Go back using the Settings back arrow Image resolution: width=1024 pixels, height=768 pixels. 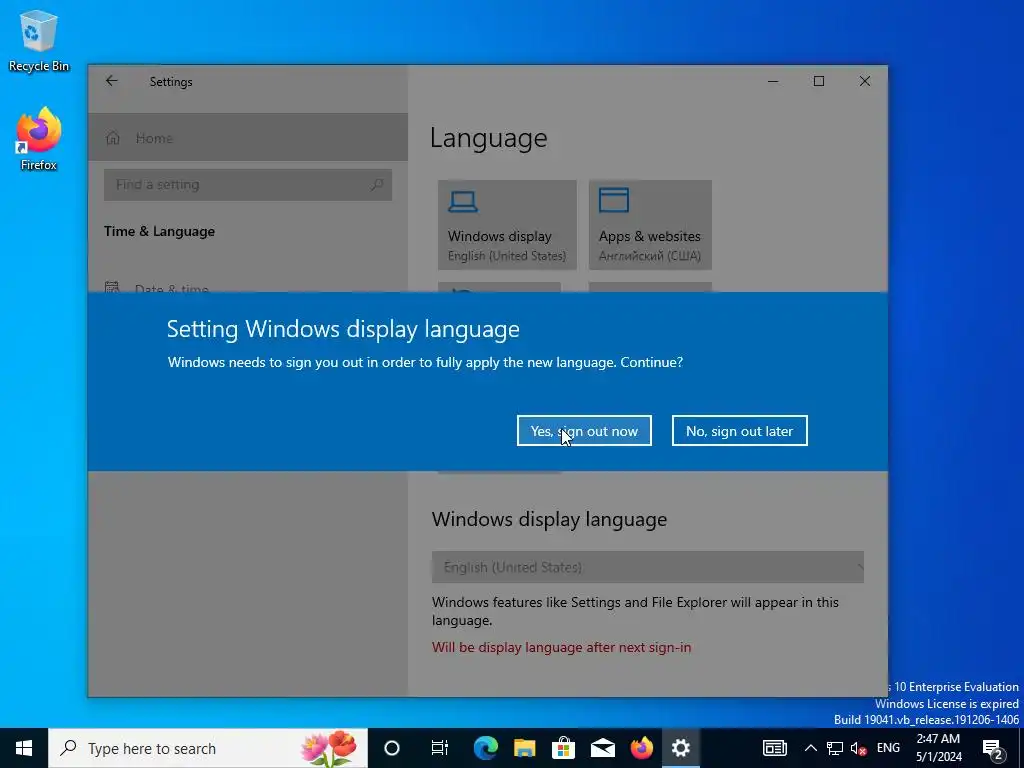pyautogui.click(x=112, y=81)
